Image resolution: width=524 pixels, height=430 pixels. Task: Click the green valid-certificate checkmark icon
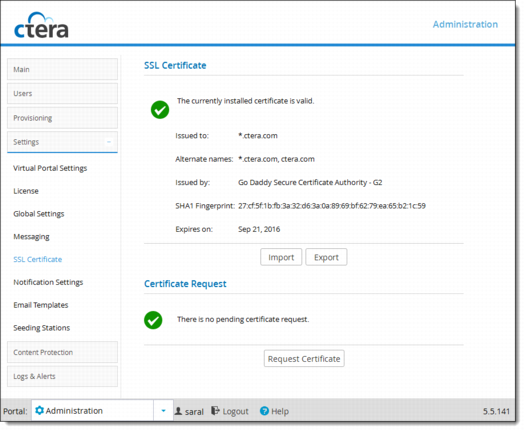click(160, 110)
